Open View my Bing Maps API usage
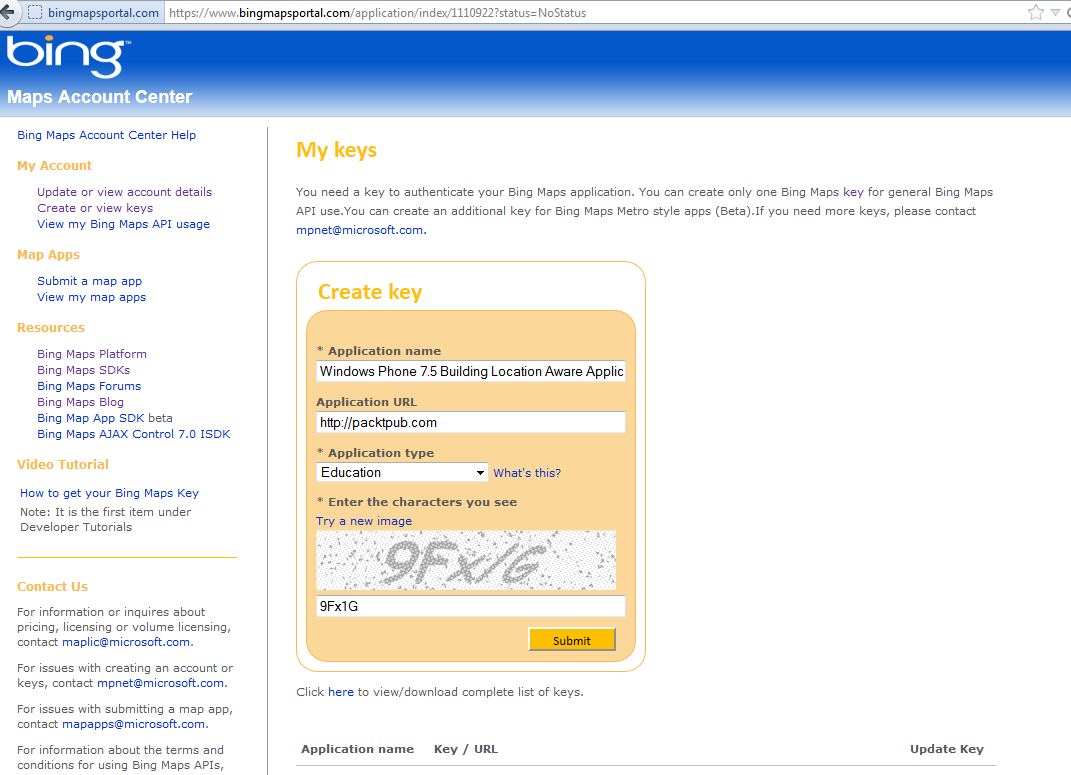1071x775 pixels. pos(124,224)
